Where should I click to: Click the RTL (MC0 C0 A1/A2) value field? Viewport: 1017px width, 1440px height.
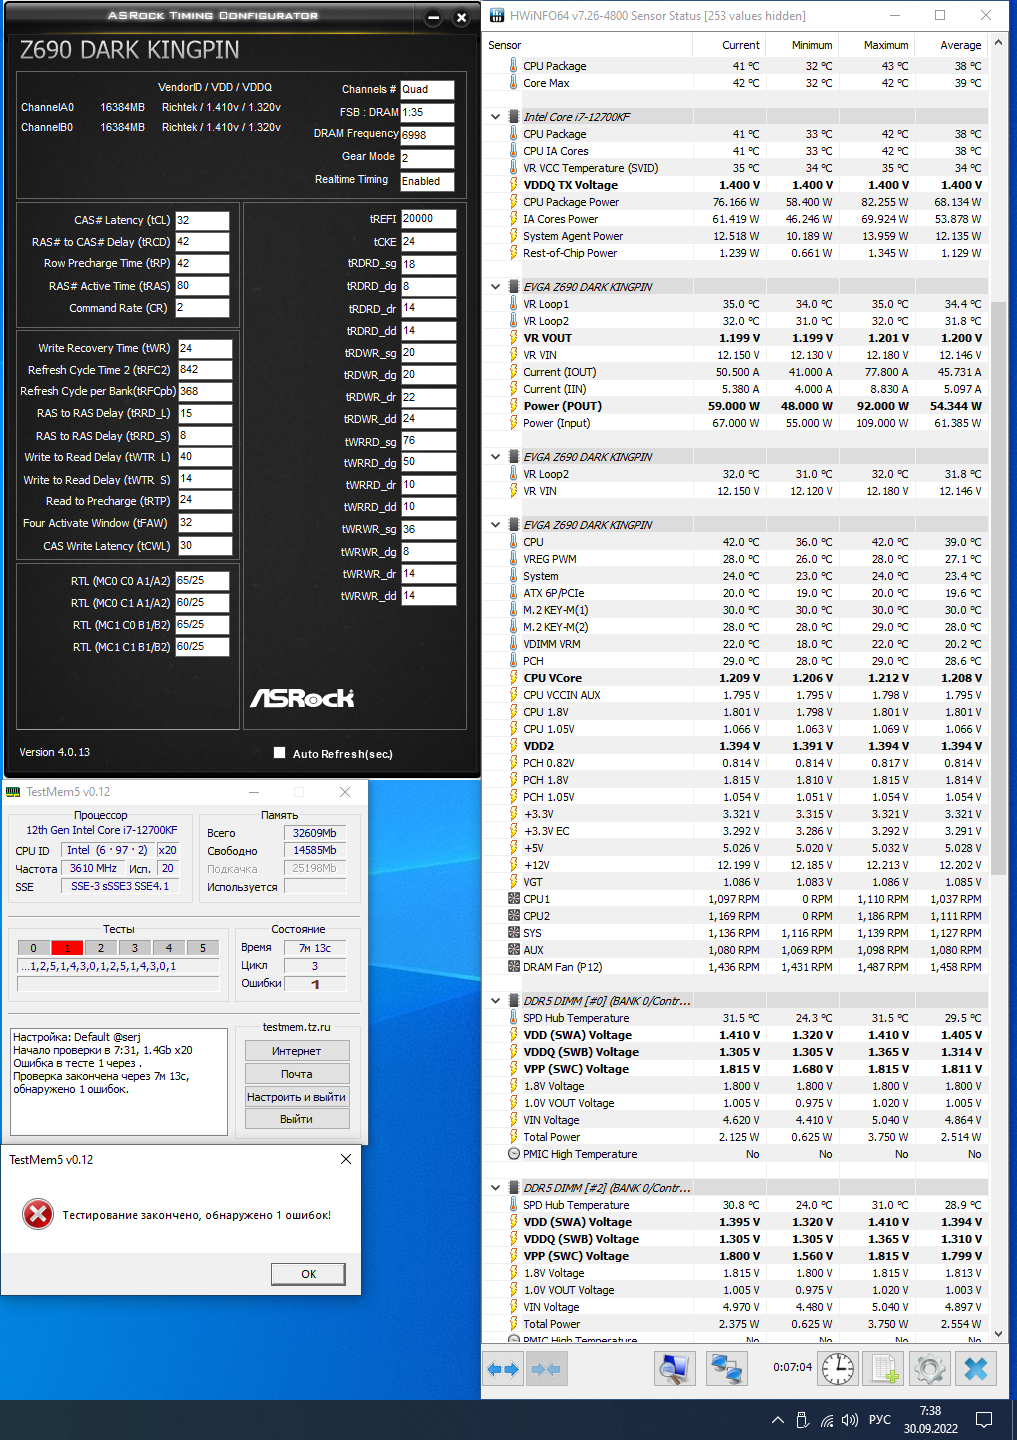tap(203, 581)
